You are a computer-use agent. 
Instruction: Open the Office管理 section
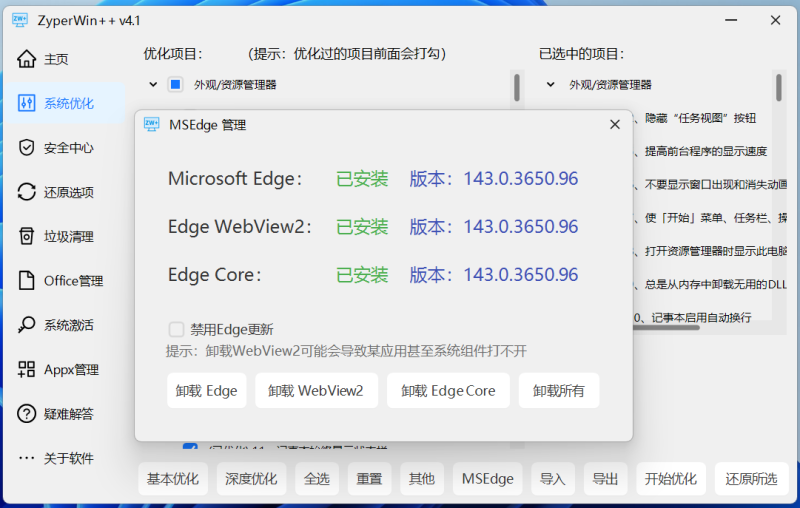[x=65, y=281]
